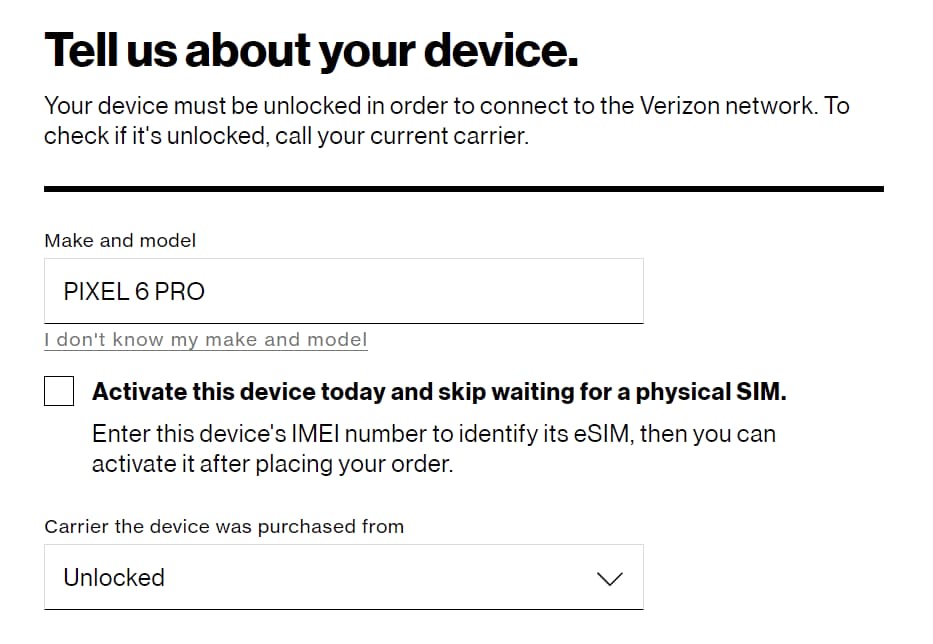933x644 pixels.
Task: Open the Unlocked carrier selector arrow
Action: pos(610,578)
